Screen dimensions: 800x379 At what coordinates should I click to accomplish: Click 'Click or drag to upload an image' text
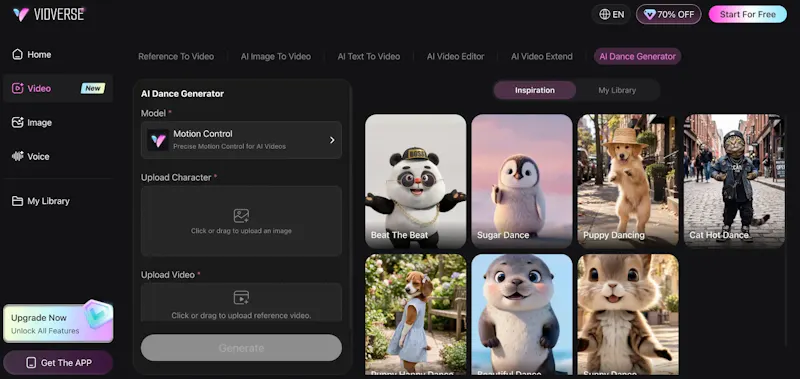point(241,231)
